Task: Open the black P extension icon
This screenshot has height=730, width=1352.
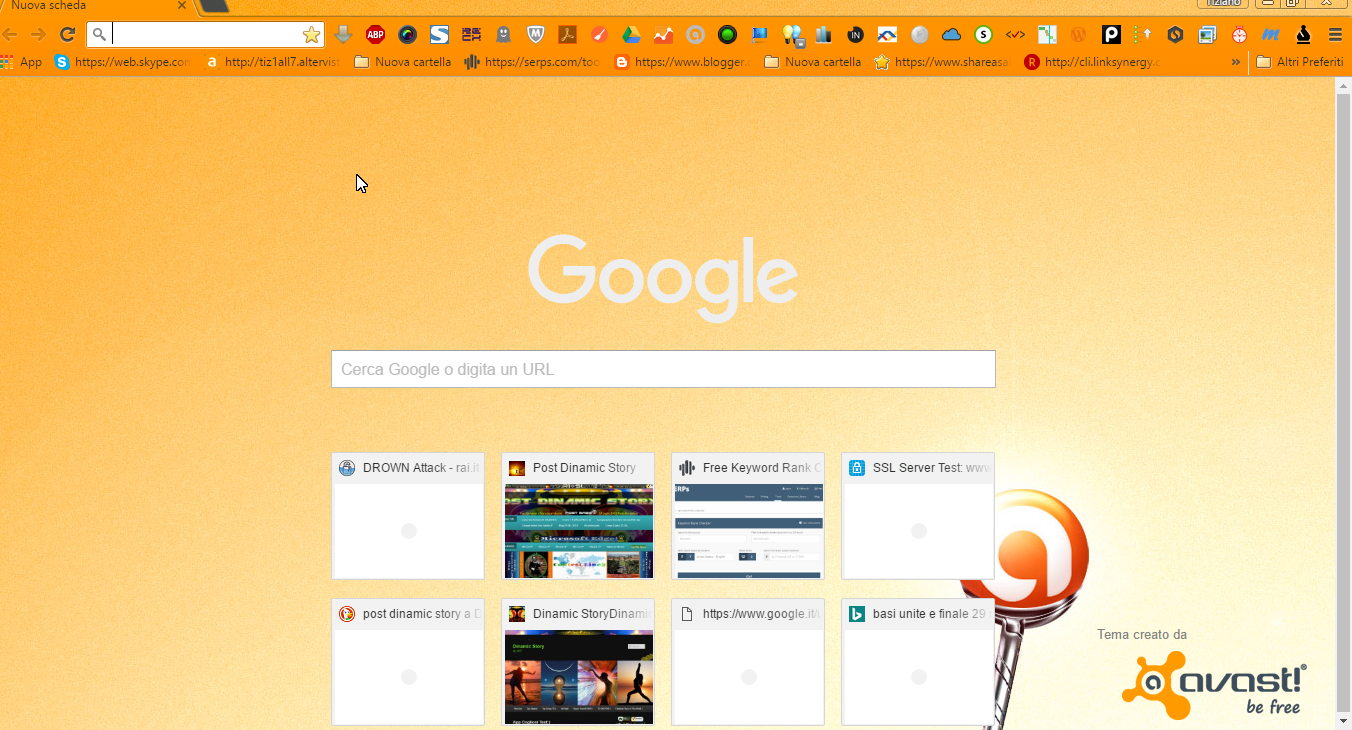Action: [x=1111, y=35]
